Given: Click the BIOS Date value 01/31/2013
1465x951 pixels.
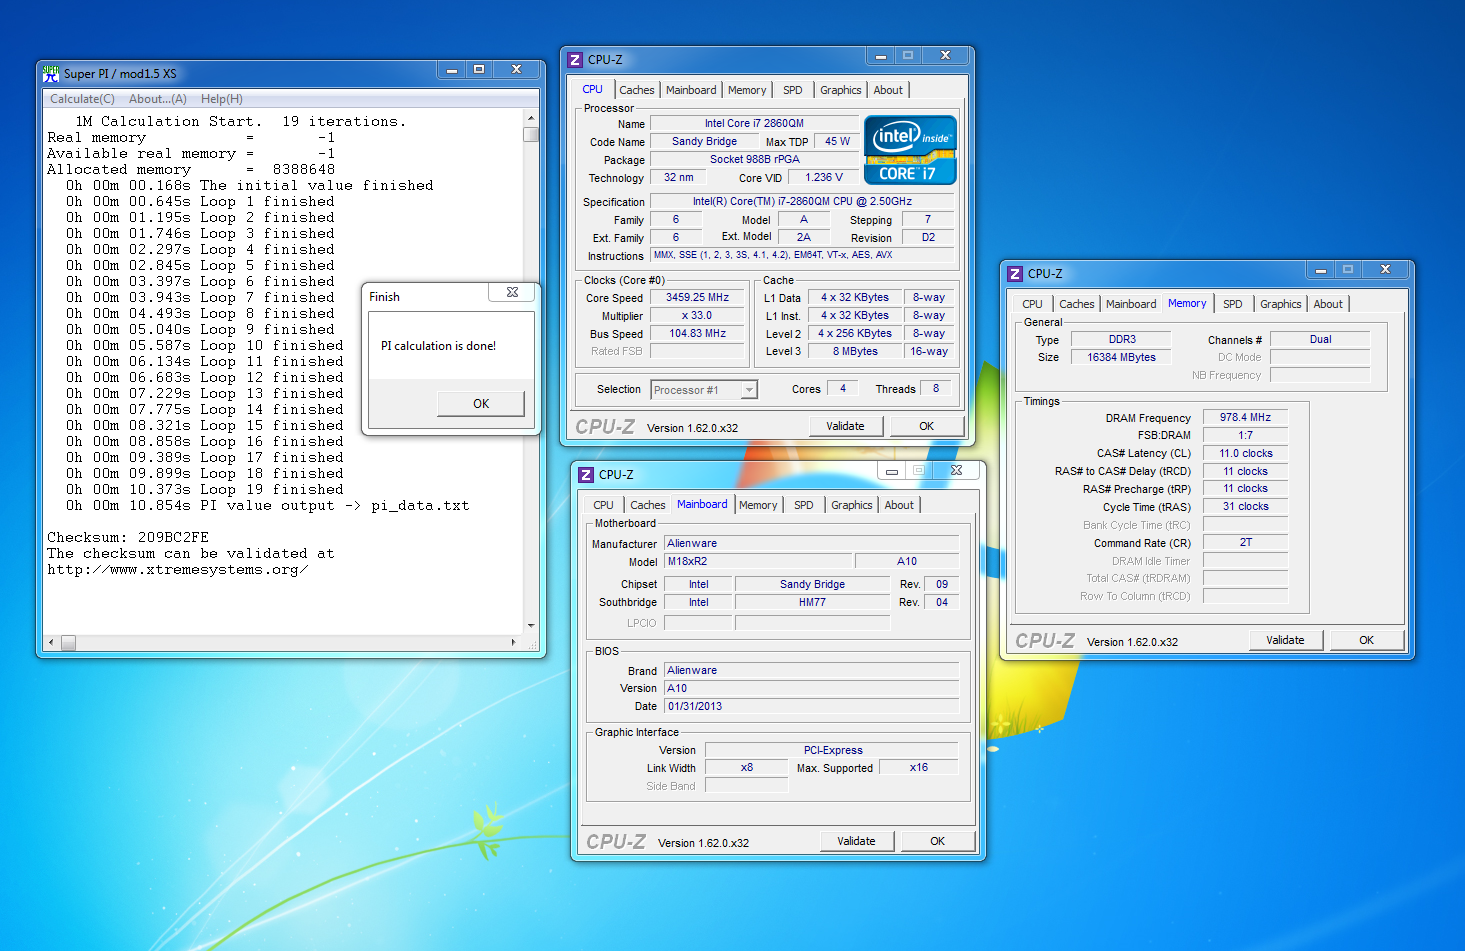Looking at the screenshot, I should 812,706.
